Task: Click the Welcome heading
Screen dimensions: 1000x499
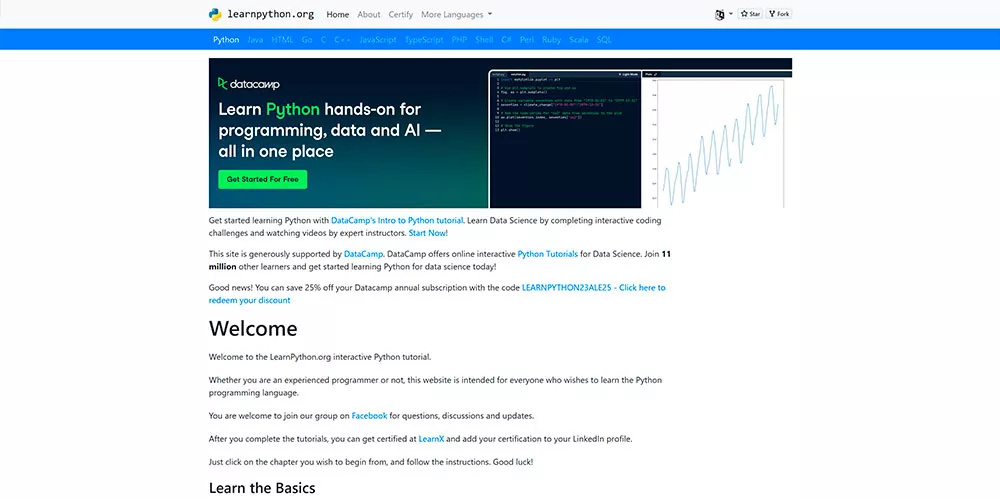Action: [253, 329]
